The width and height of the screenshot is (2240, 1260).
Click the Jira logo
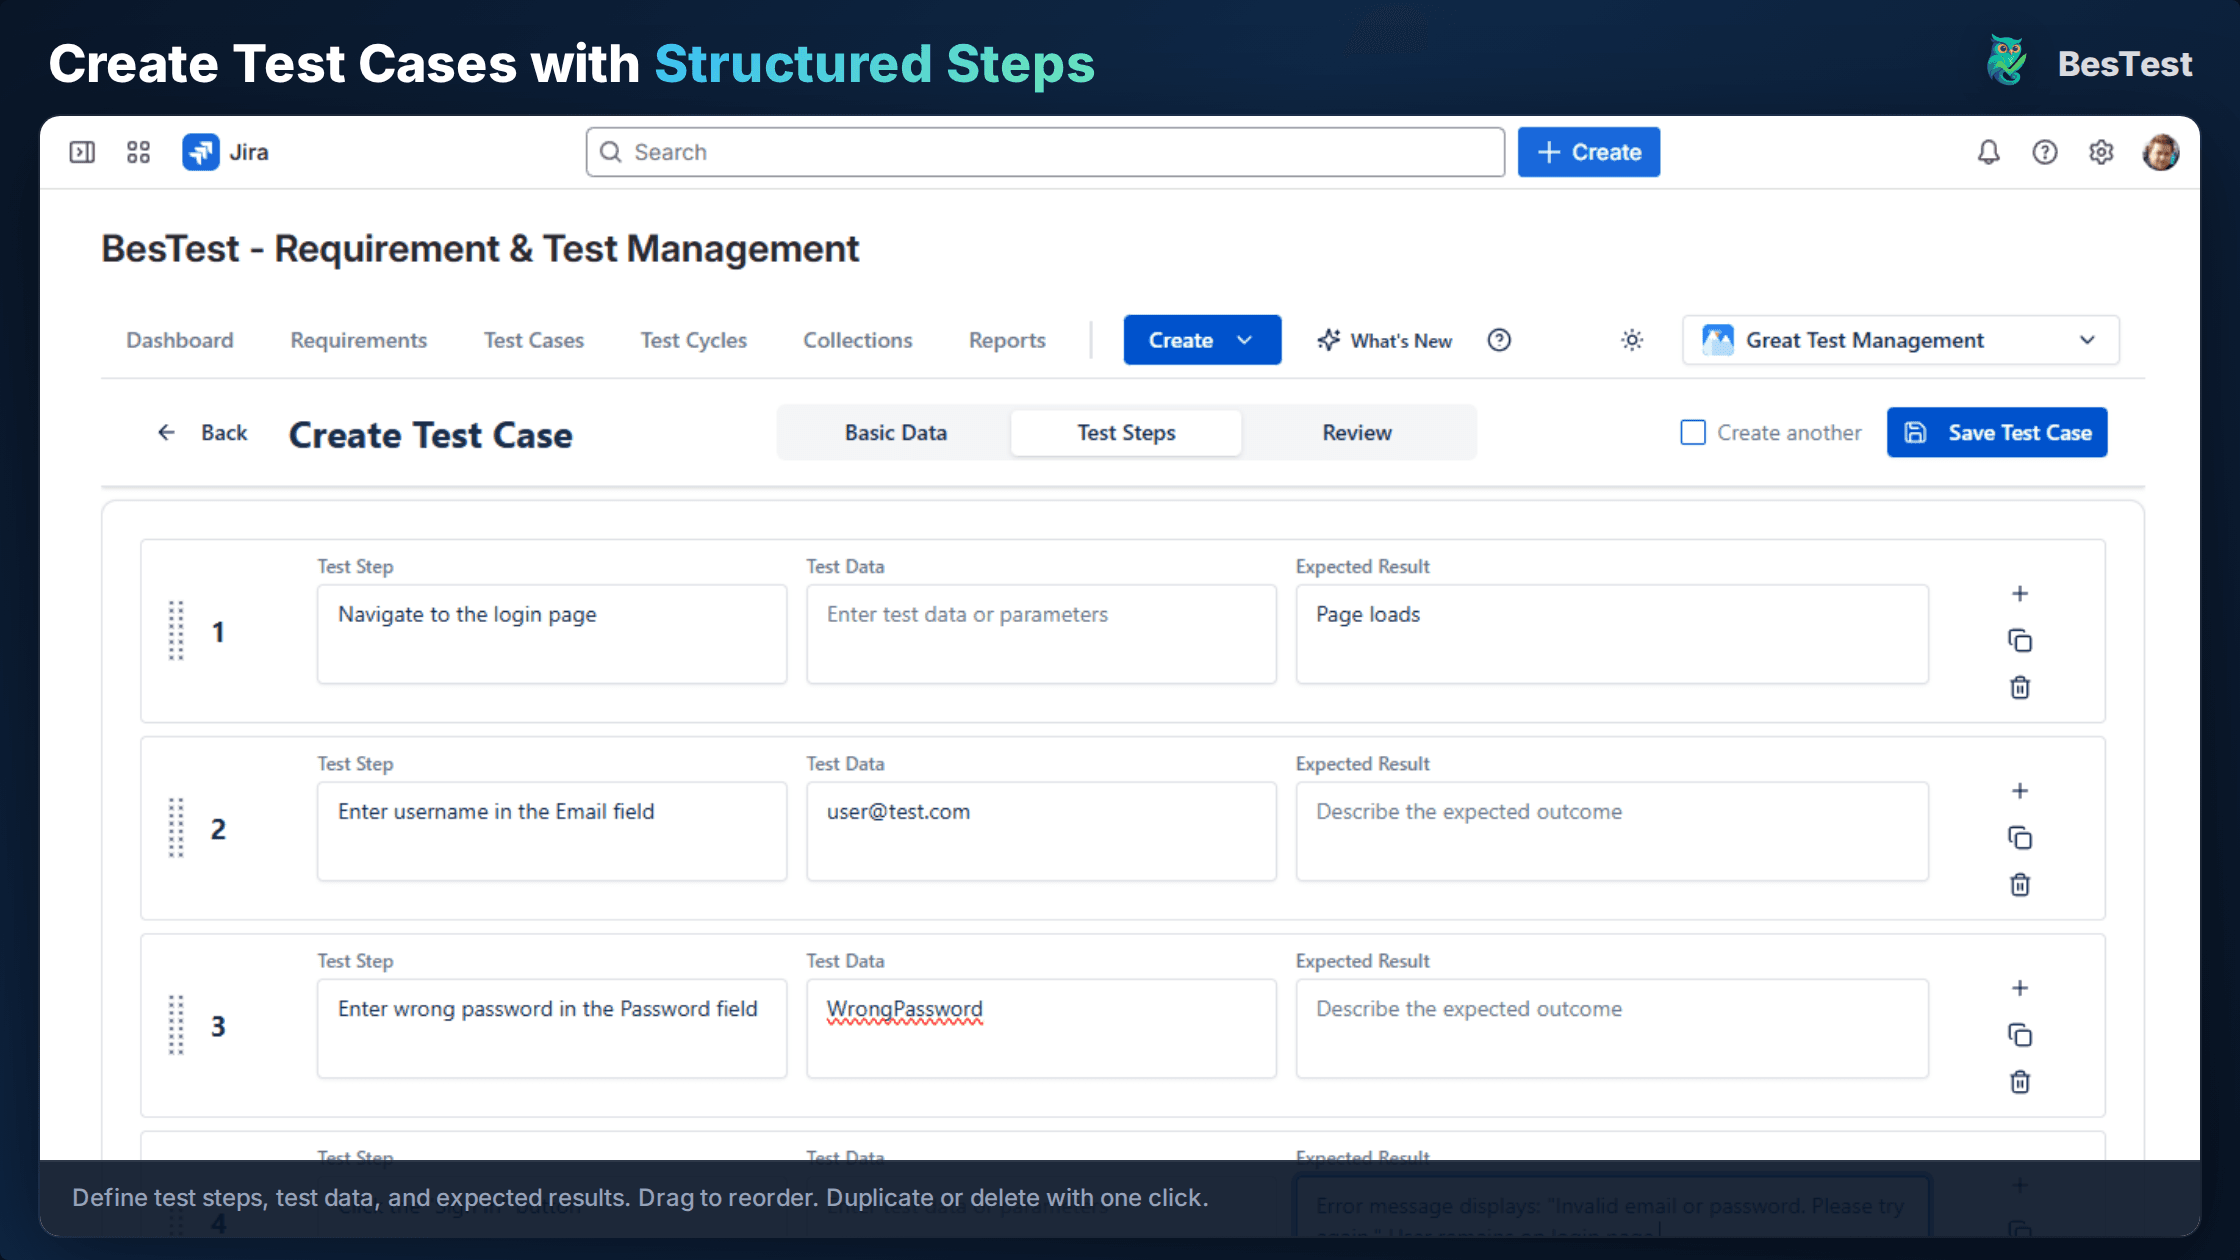point(200,152)
